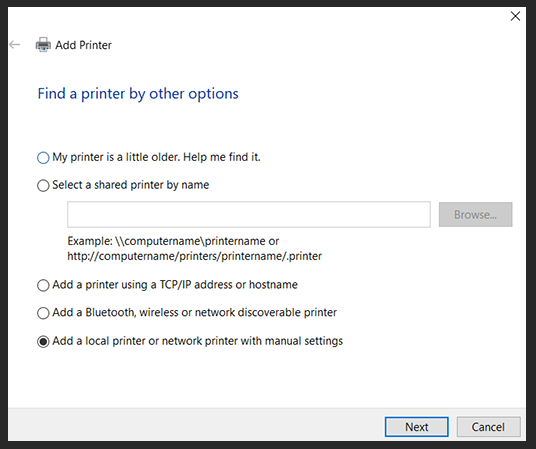Close the Add Printer dialog with X
This screenshot has height=449, width=536.
(x=515, y=16)
